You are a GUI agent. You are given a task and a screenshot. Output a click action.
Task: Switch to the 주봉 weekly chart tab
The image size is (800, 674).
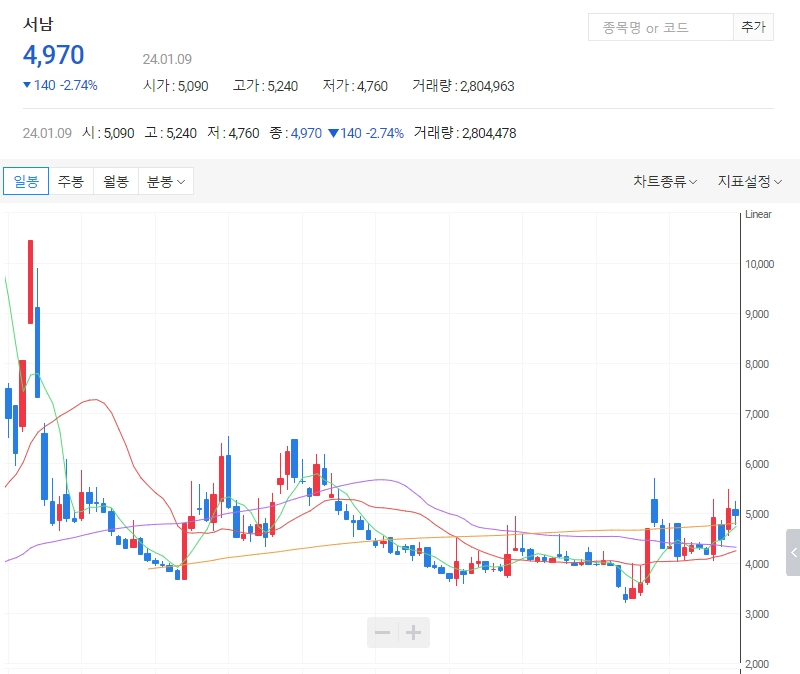click(71, 181)
